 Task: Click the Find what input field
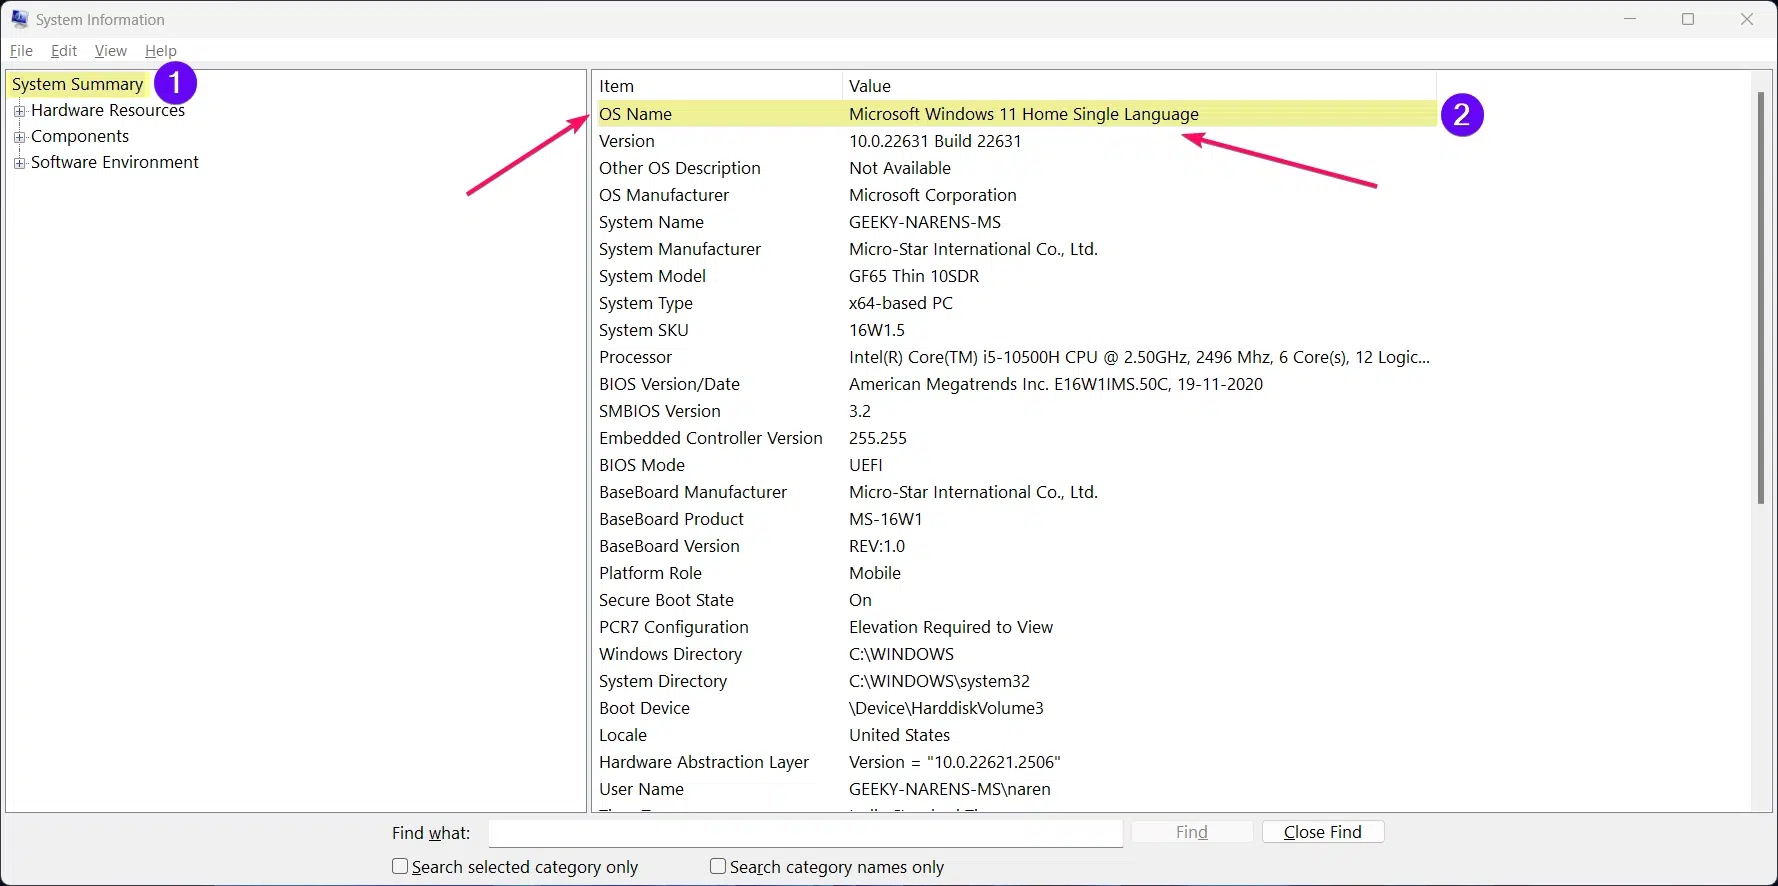point(805,833)
